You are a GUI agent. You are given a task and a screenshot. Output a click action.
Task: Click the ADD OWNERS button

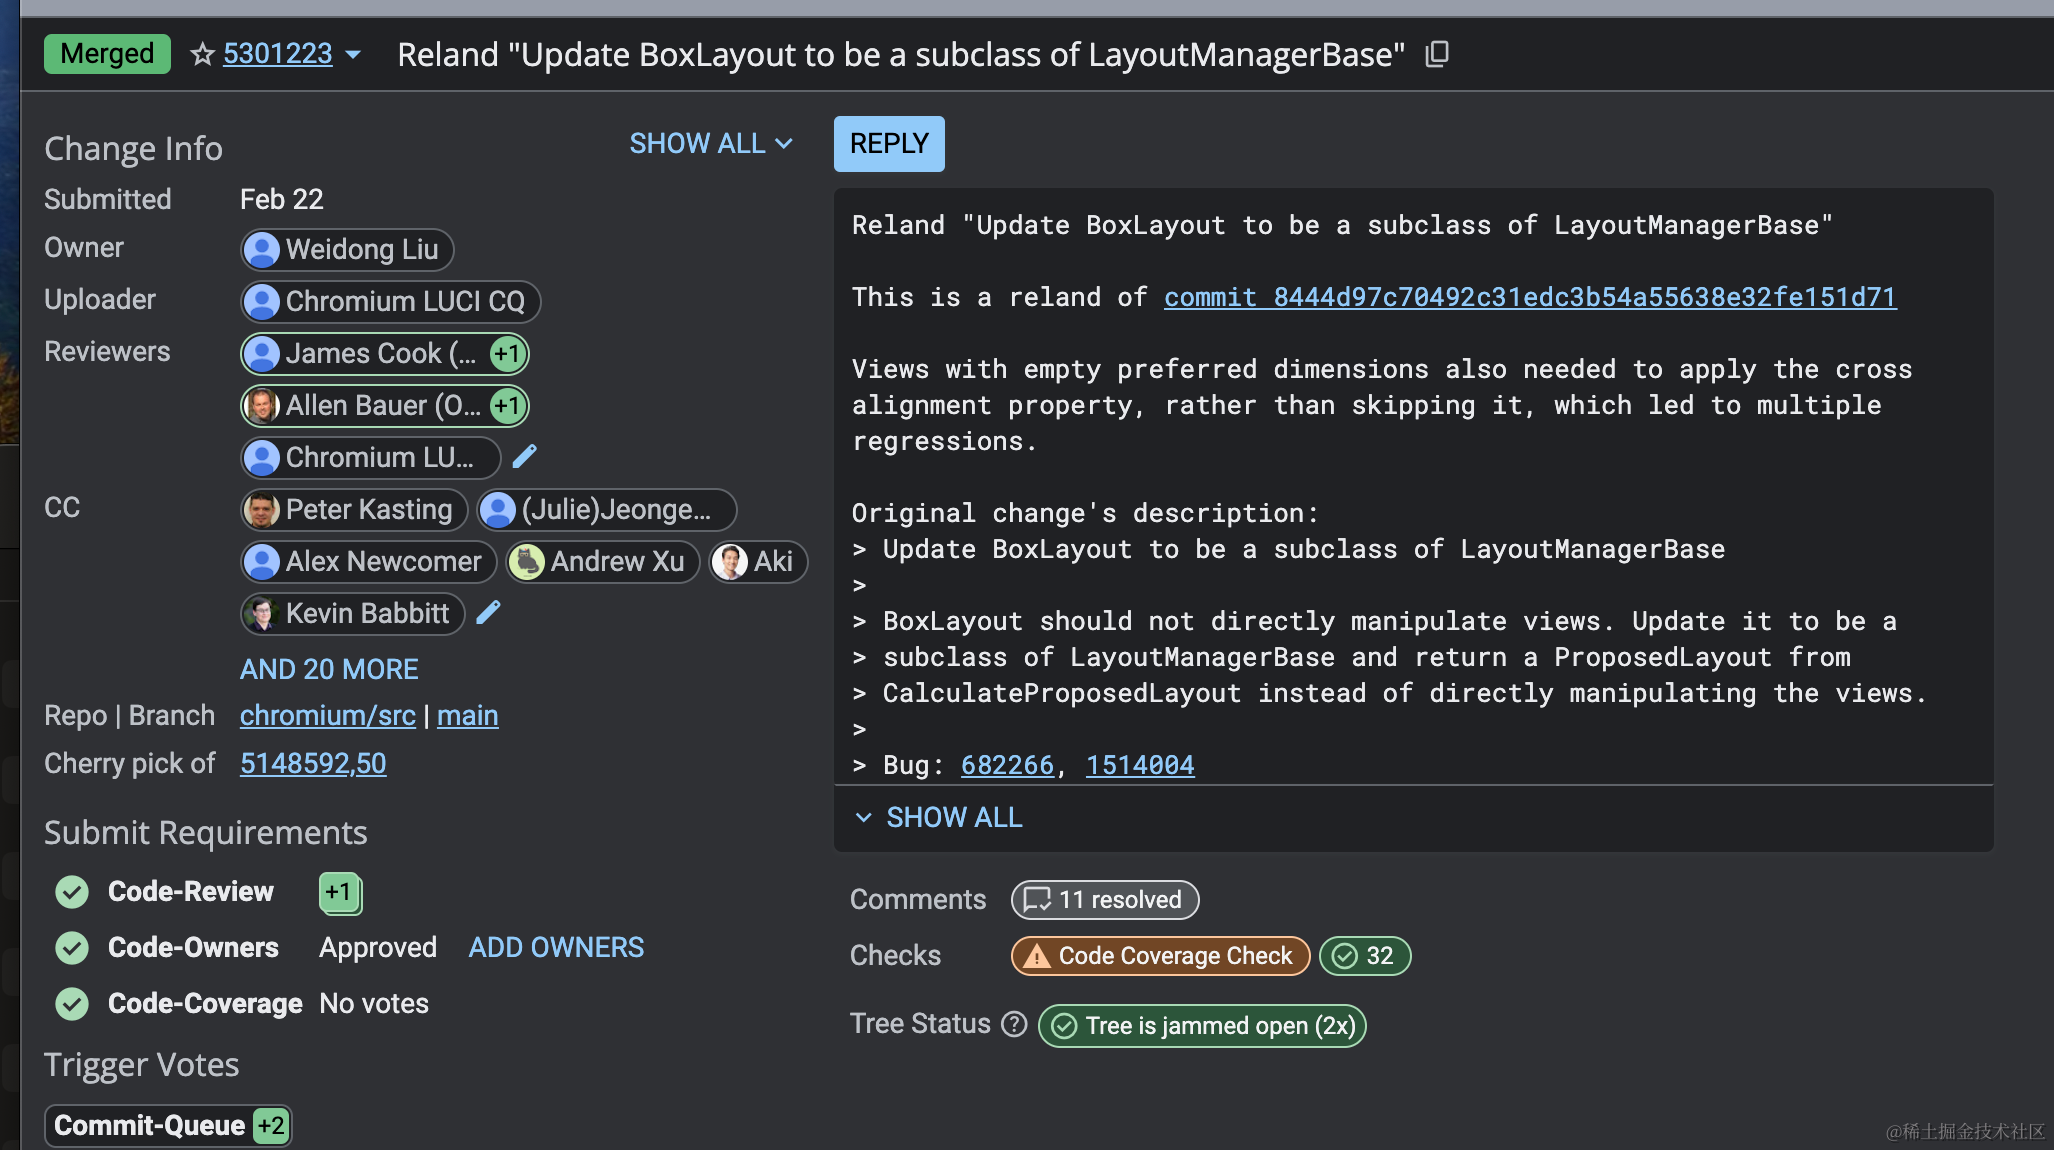coord(556,948)
